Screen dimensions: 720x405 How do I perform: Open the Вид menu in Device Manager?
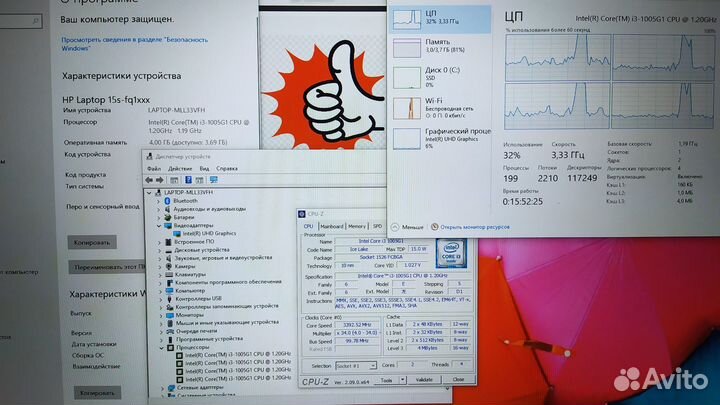click(204, 169)
